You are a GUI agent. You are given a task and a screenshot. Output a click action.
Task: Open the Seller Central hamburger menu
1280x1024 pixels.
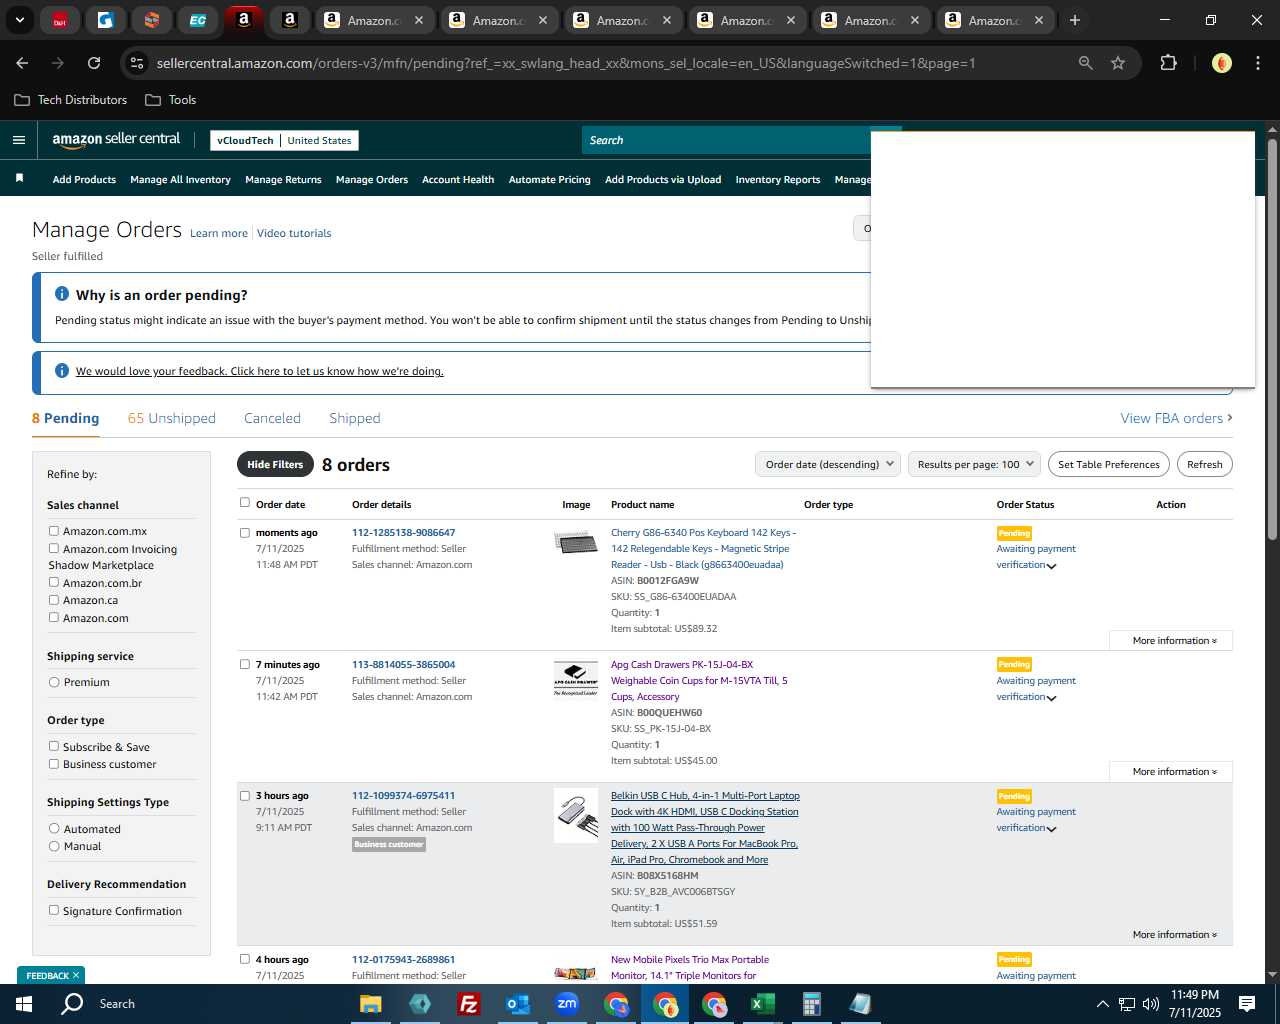coord(18,140)
